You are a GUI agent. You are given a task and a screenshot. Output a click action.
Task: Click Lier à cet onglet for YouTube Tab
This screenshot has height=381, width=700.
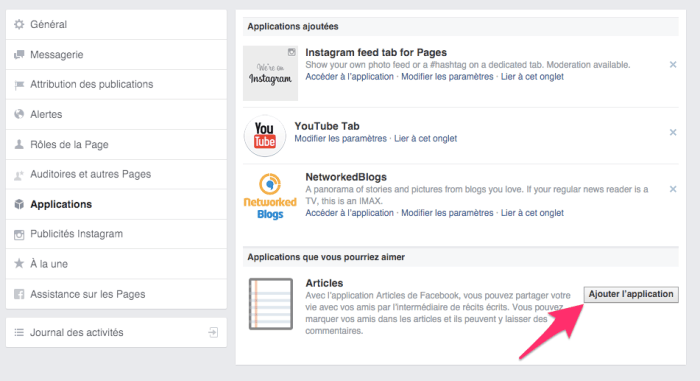tap(425, 138)
